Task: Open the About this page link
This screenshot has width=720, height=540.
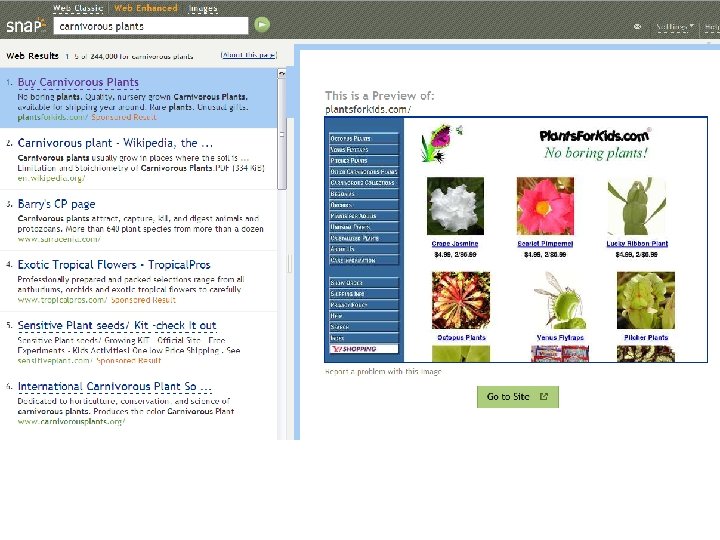Action: pyautogui.click(x=248, y=55)
